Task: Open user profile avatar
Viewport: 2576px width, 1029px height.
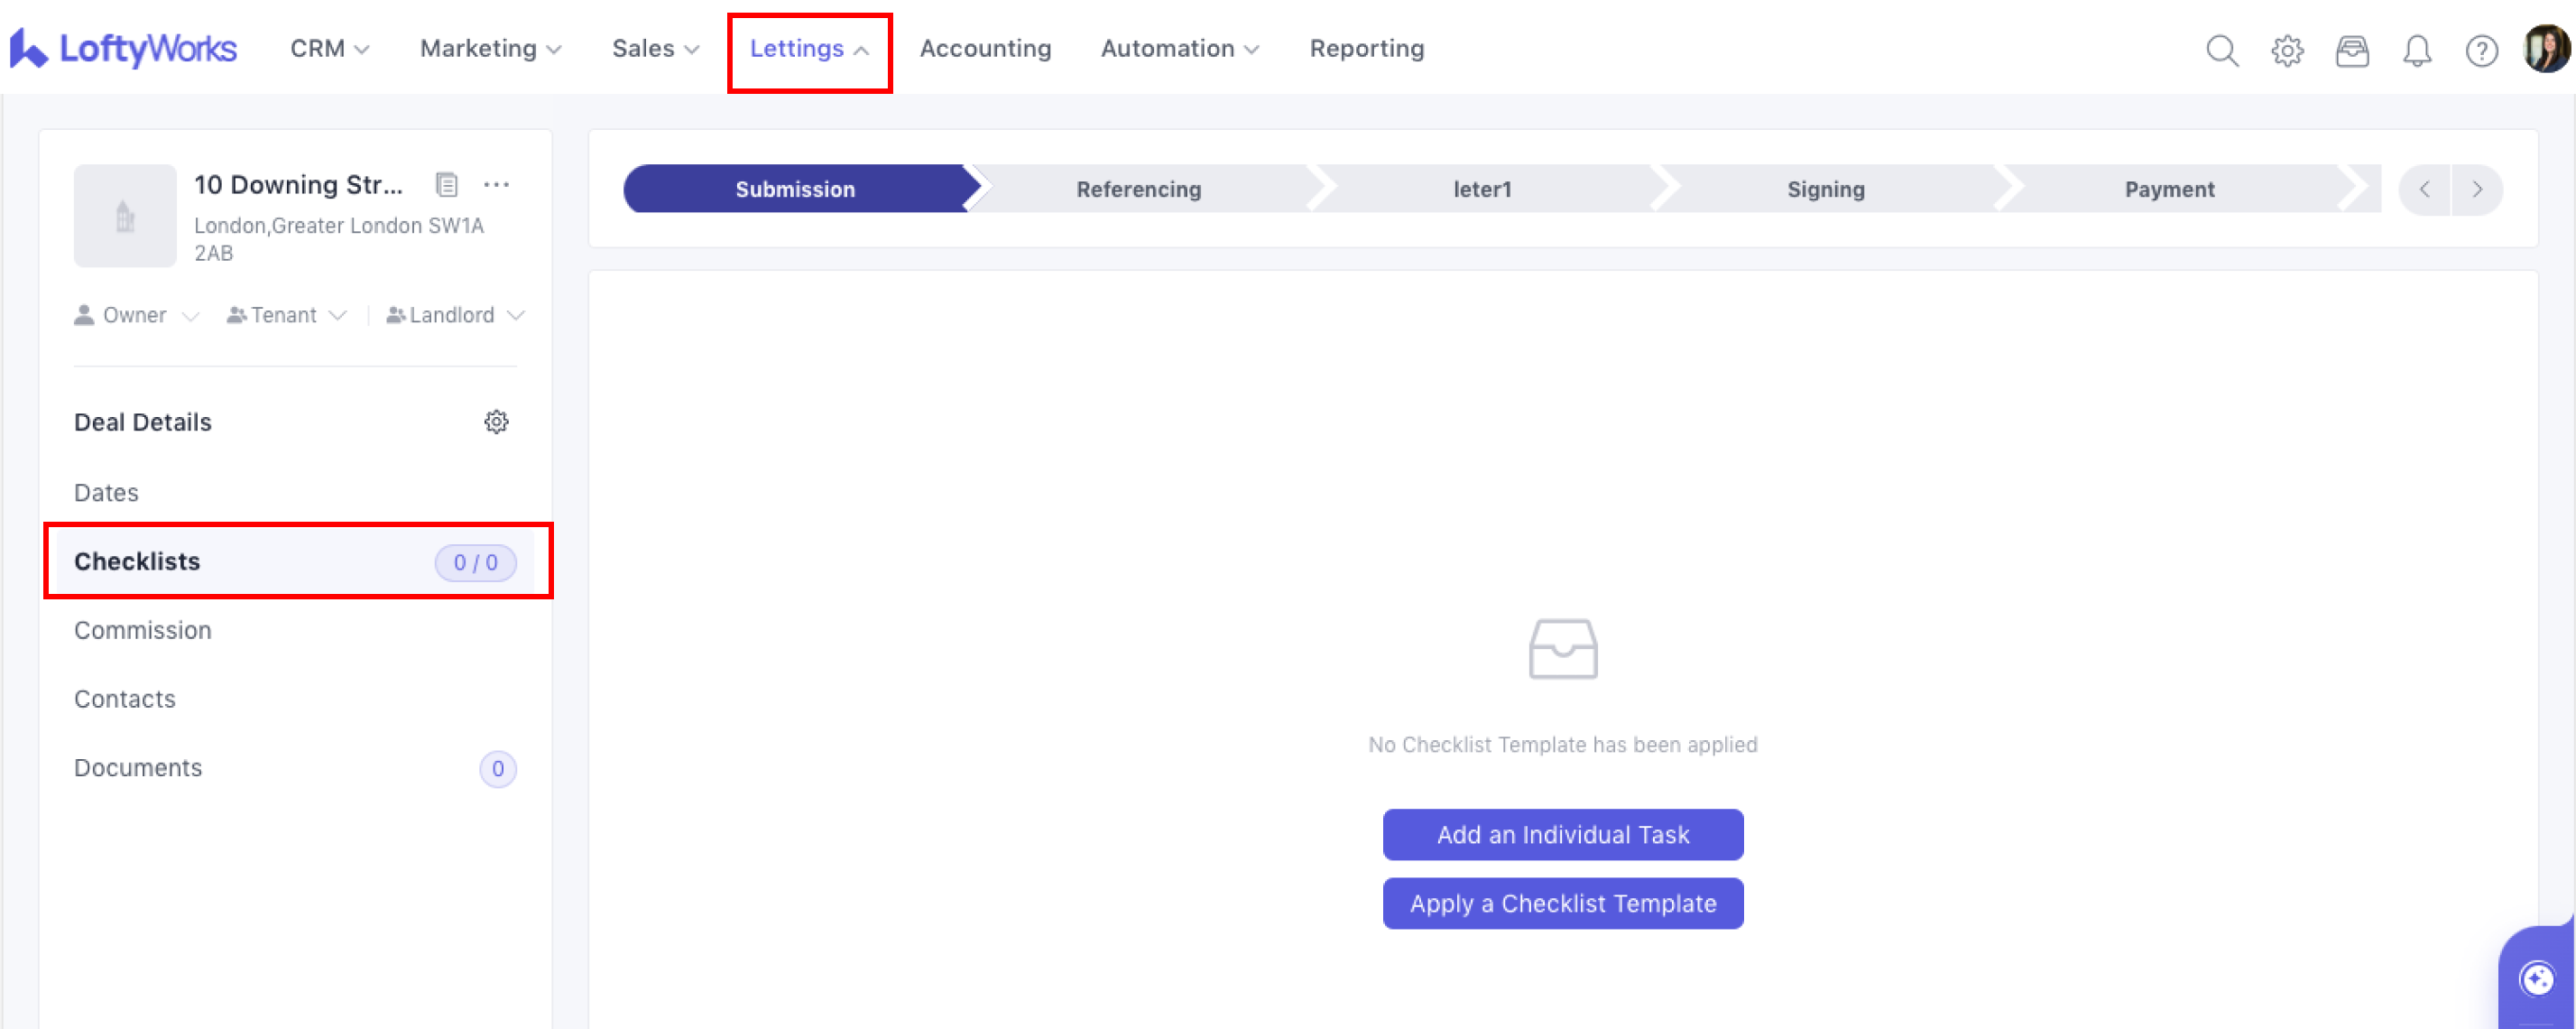Action: 2545,49
